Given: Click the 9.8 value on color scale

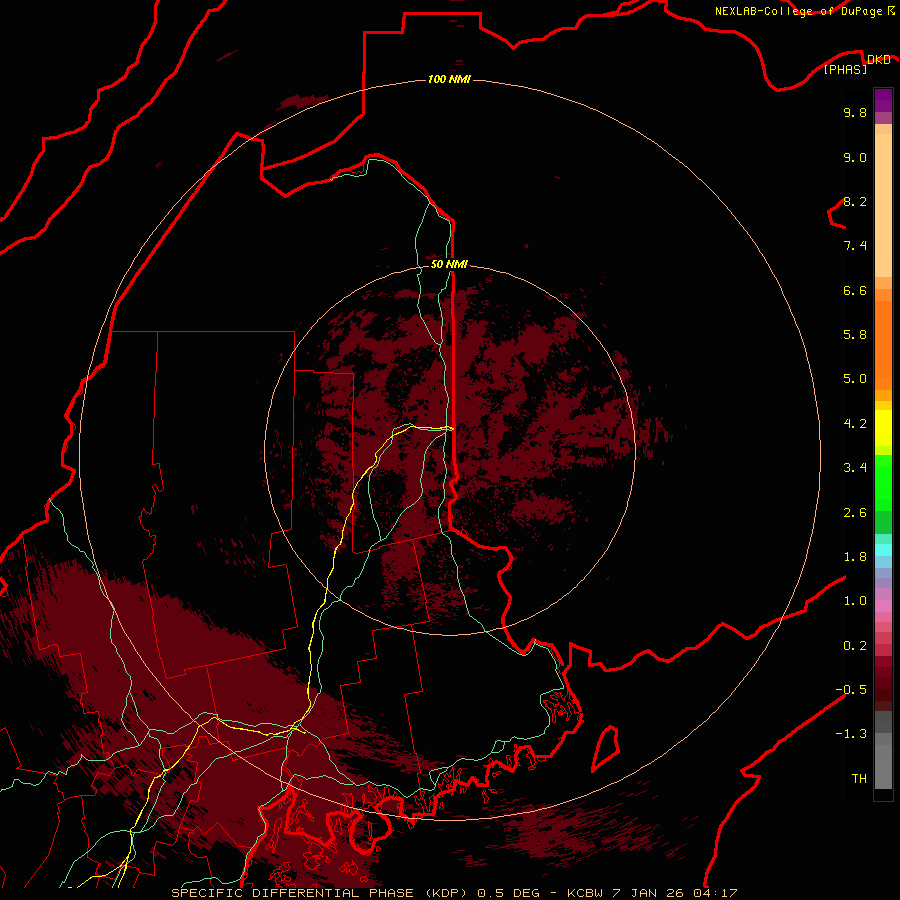Looking at the screenshot, I should pyautogui.click(x=855, y=112).
